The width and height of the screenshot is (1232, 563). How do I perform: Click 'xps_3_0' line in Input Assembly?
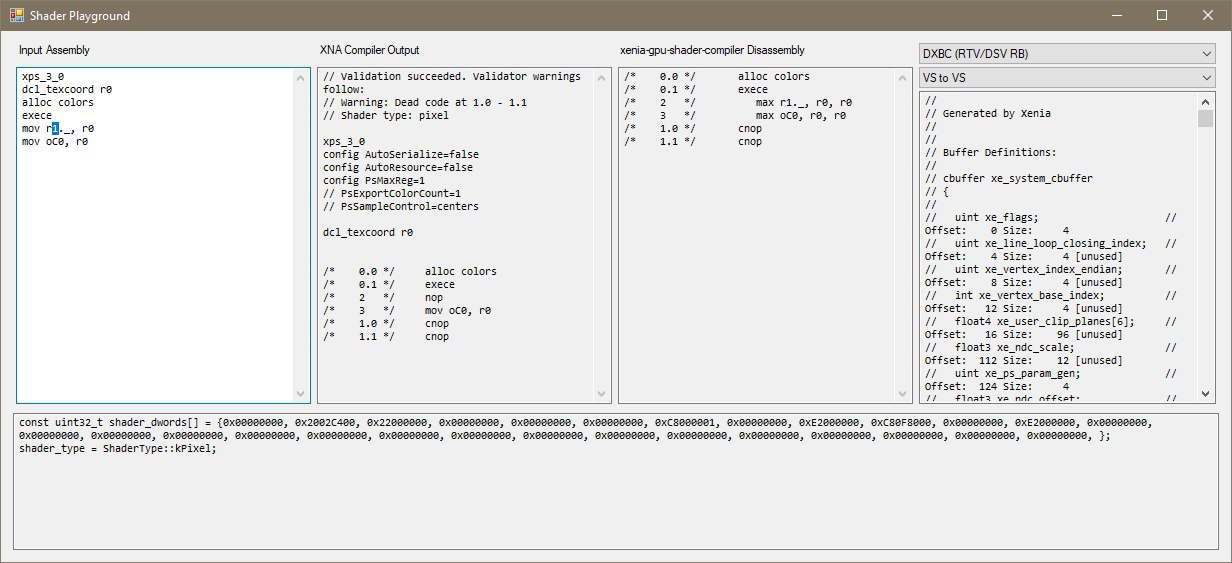43,76
